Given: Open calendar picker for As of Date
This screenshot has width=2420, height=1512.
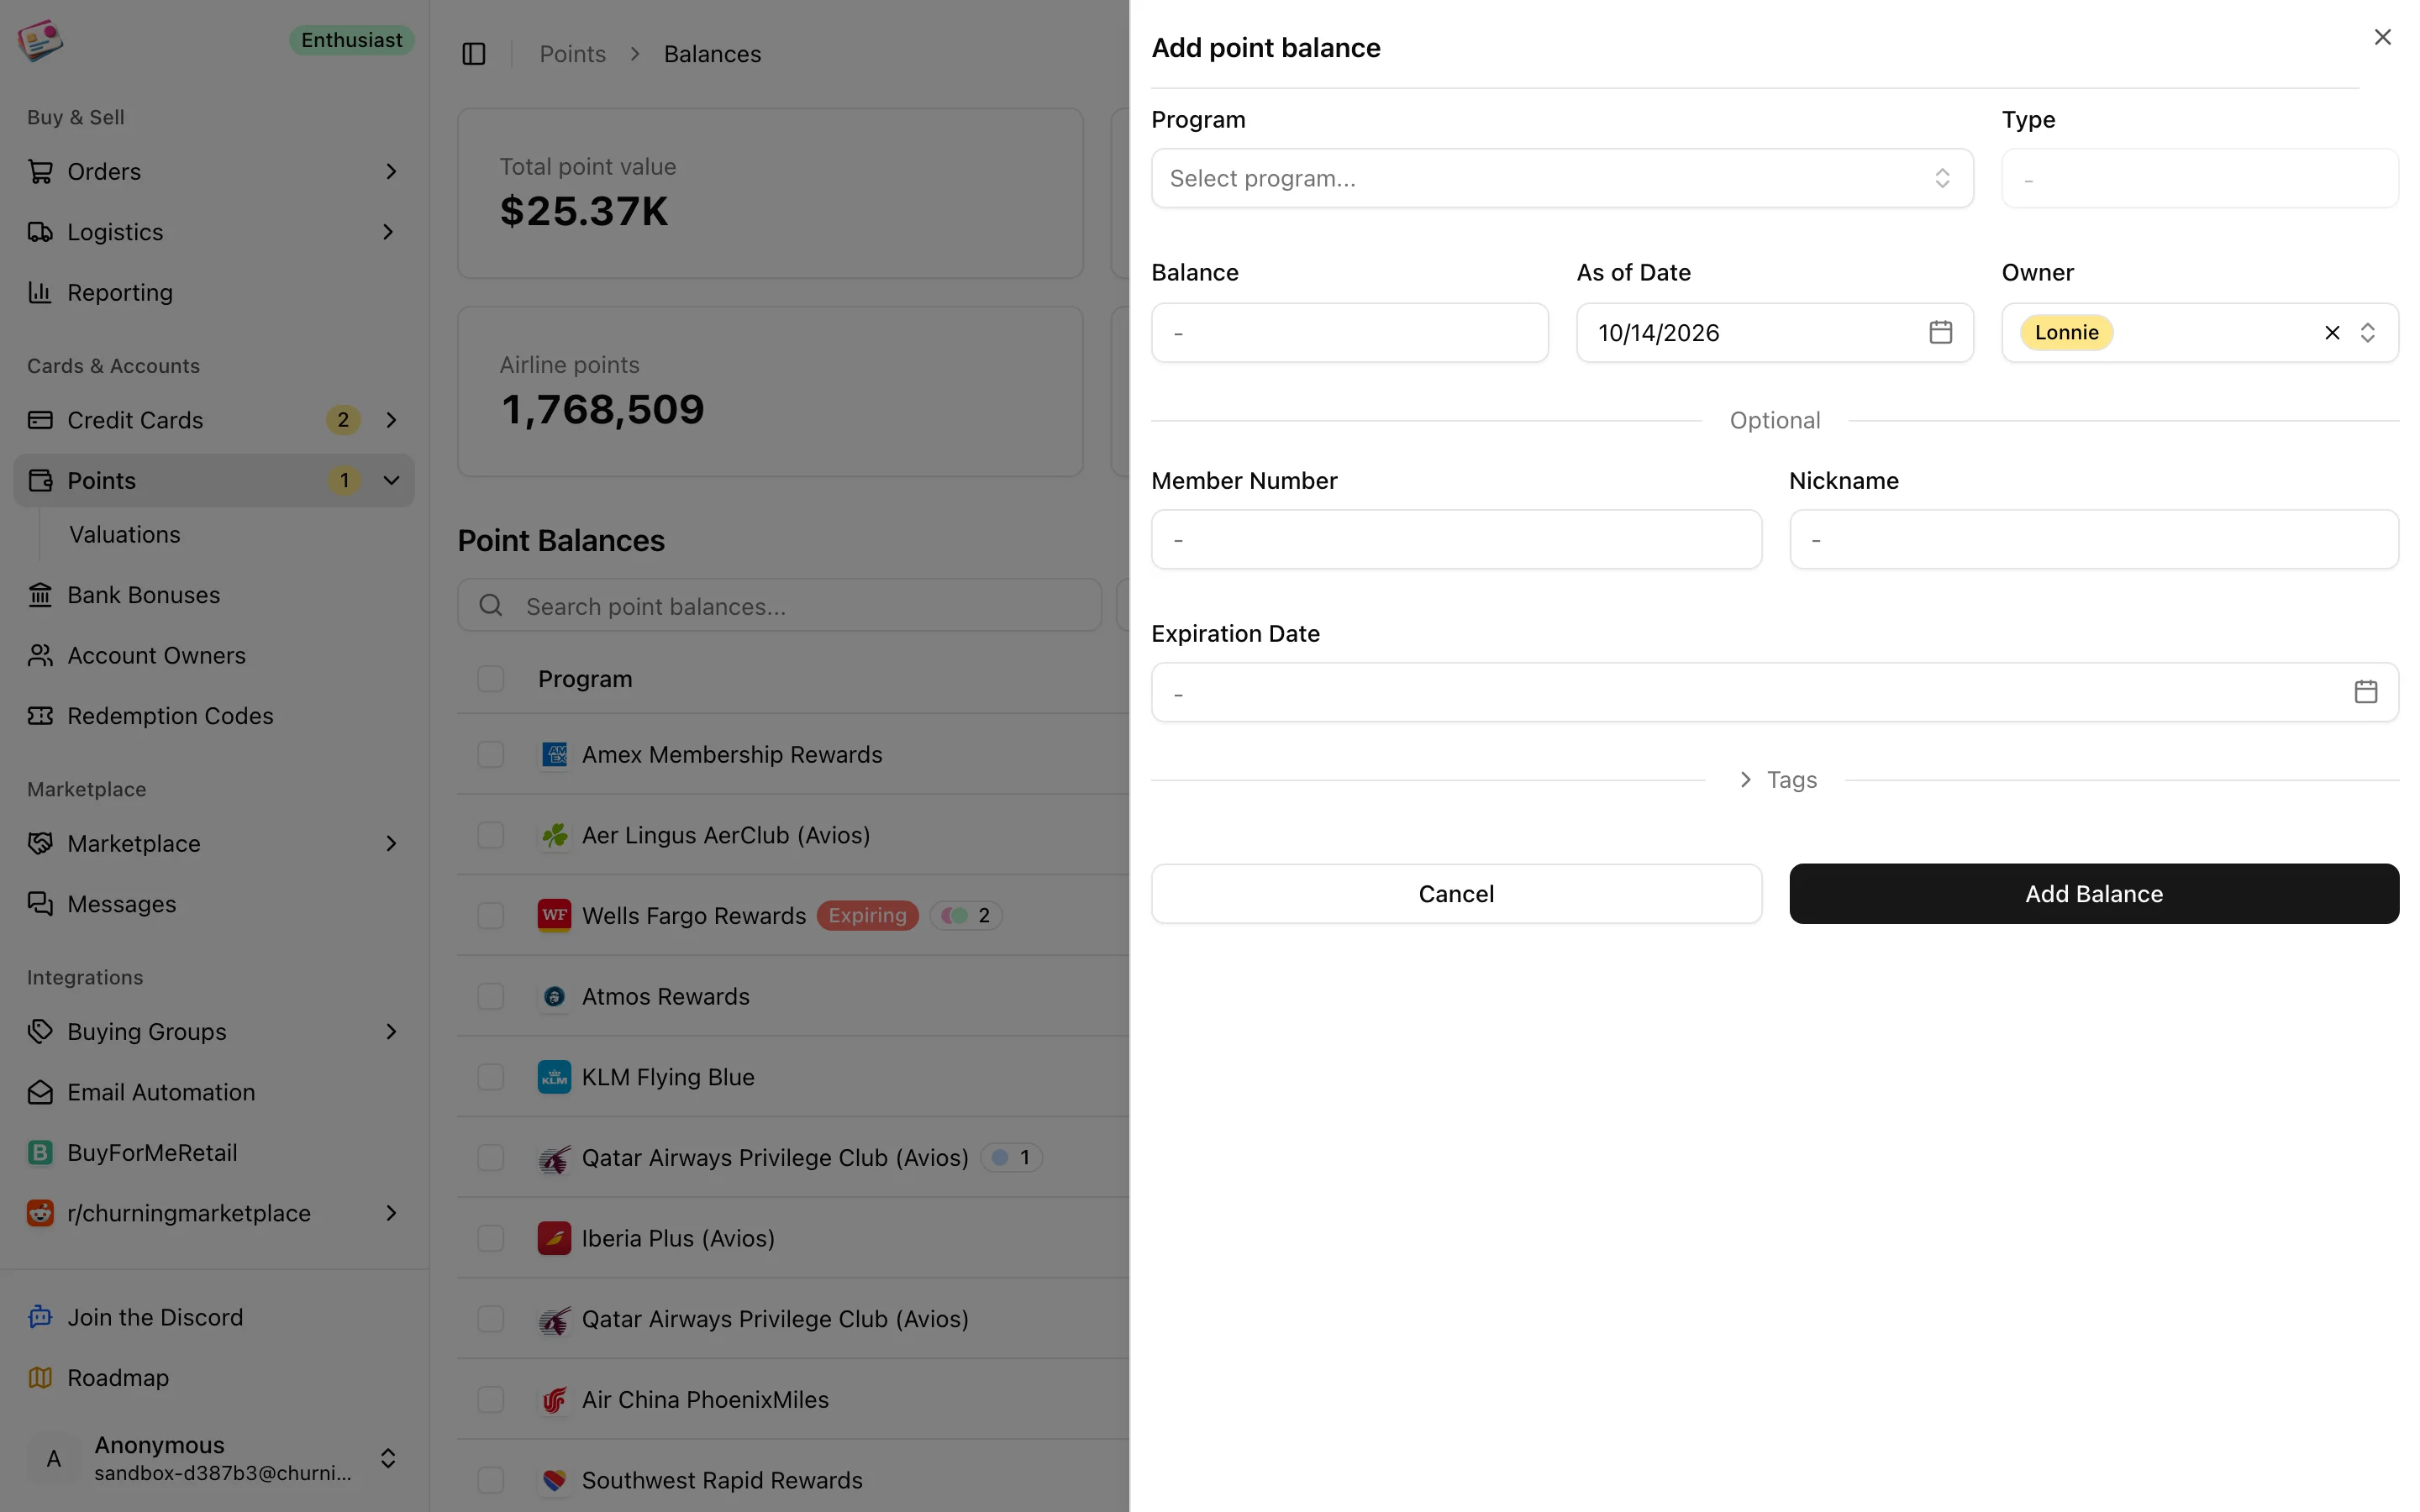Looking at the screenshot, I should point(1940,332).
